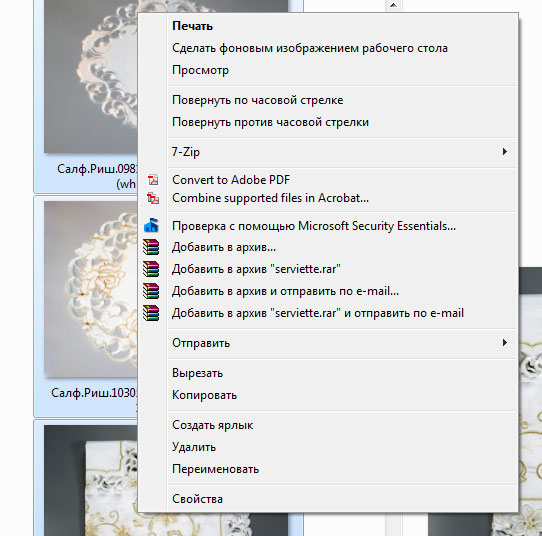Viewport: 542px width, 536px height.
Task: Select Вырезать from the context menu
Action: coord(327,373)
